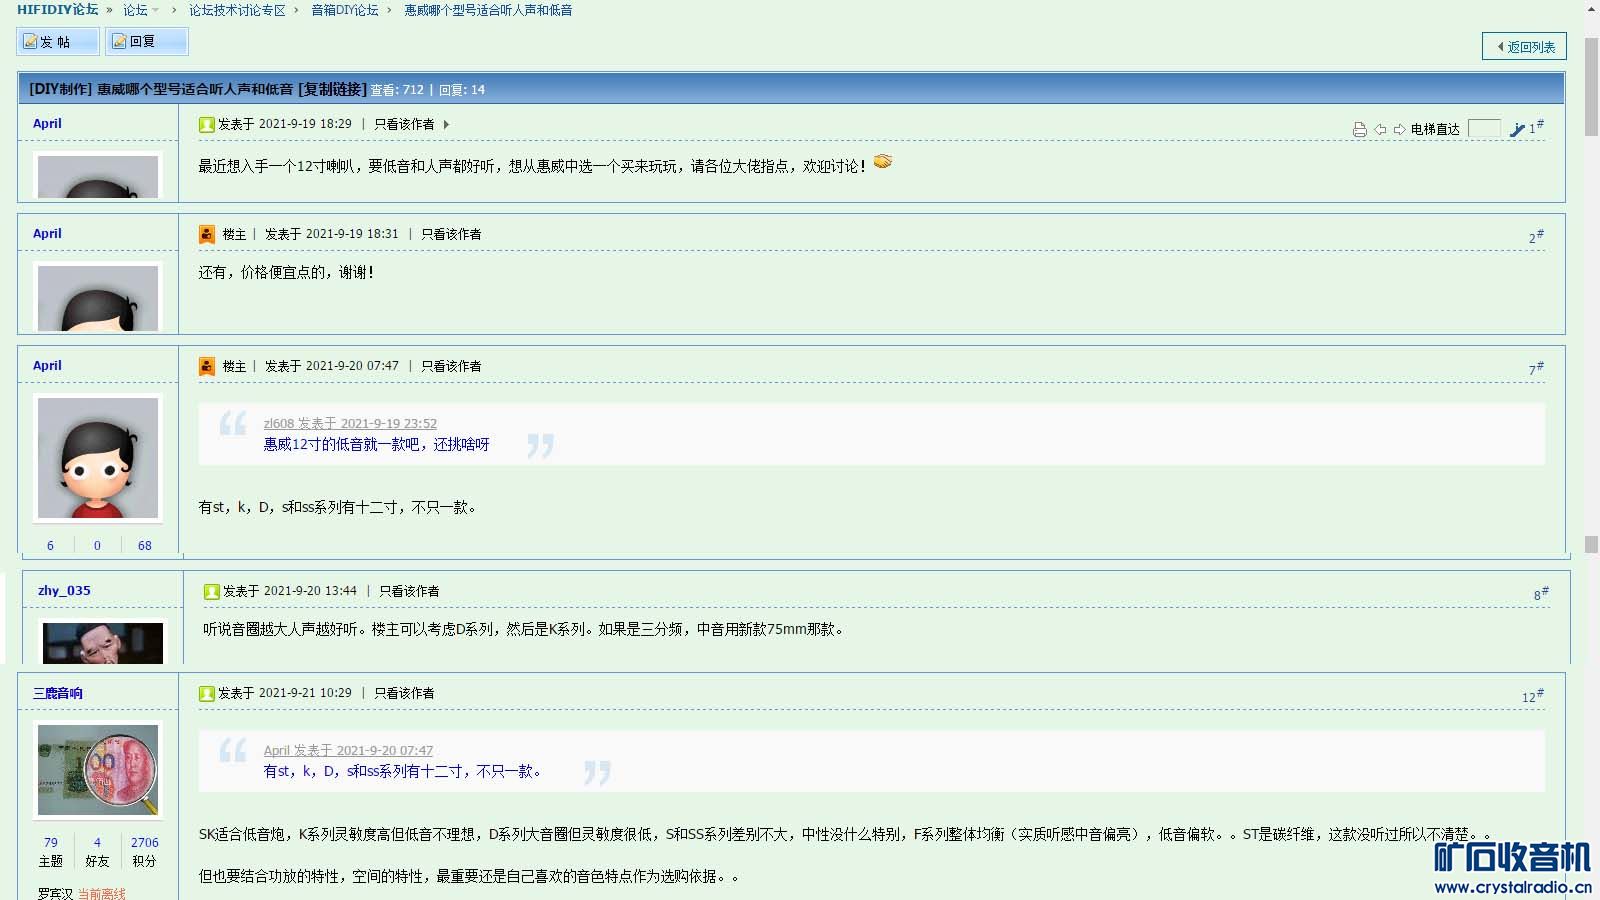This screenshot has height=900, width=1600.
Task: Click the 罗宾汉 user rank link
Action: point(55,893)
